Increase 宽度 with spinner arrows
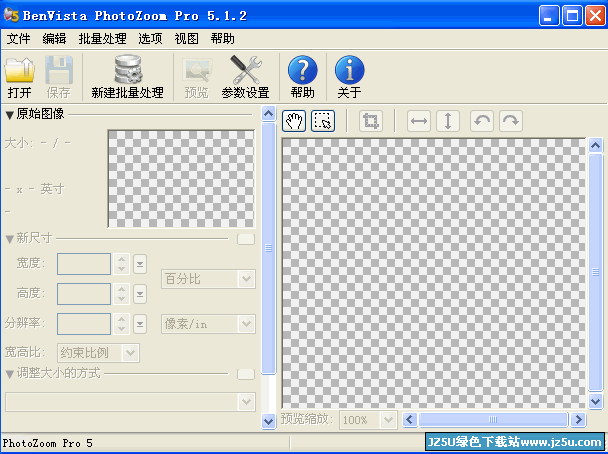This screenshot has width=608, height=454. [x=122, y=260]
